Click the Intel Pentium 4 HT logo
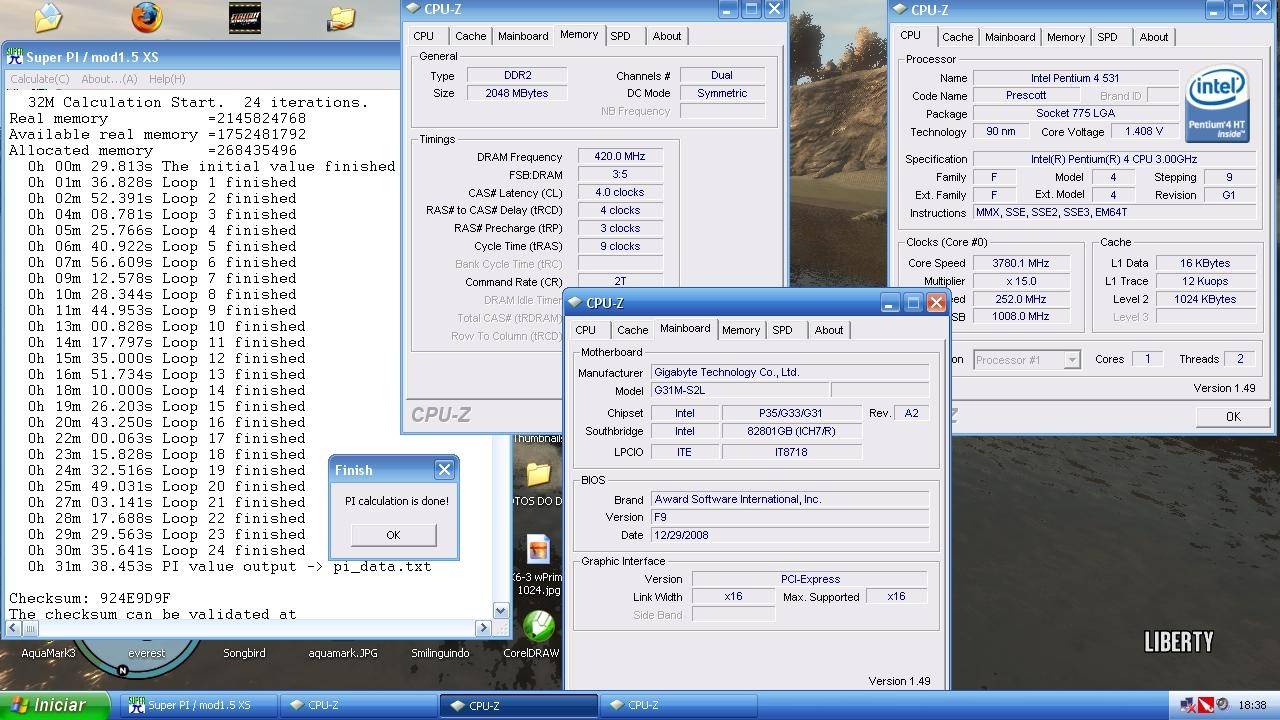1280x720 pixels. point(1217,105)
